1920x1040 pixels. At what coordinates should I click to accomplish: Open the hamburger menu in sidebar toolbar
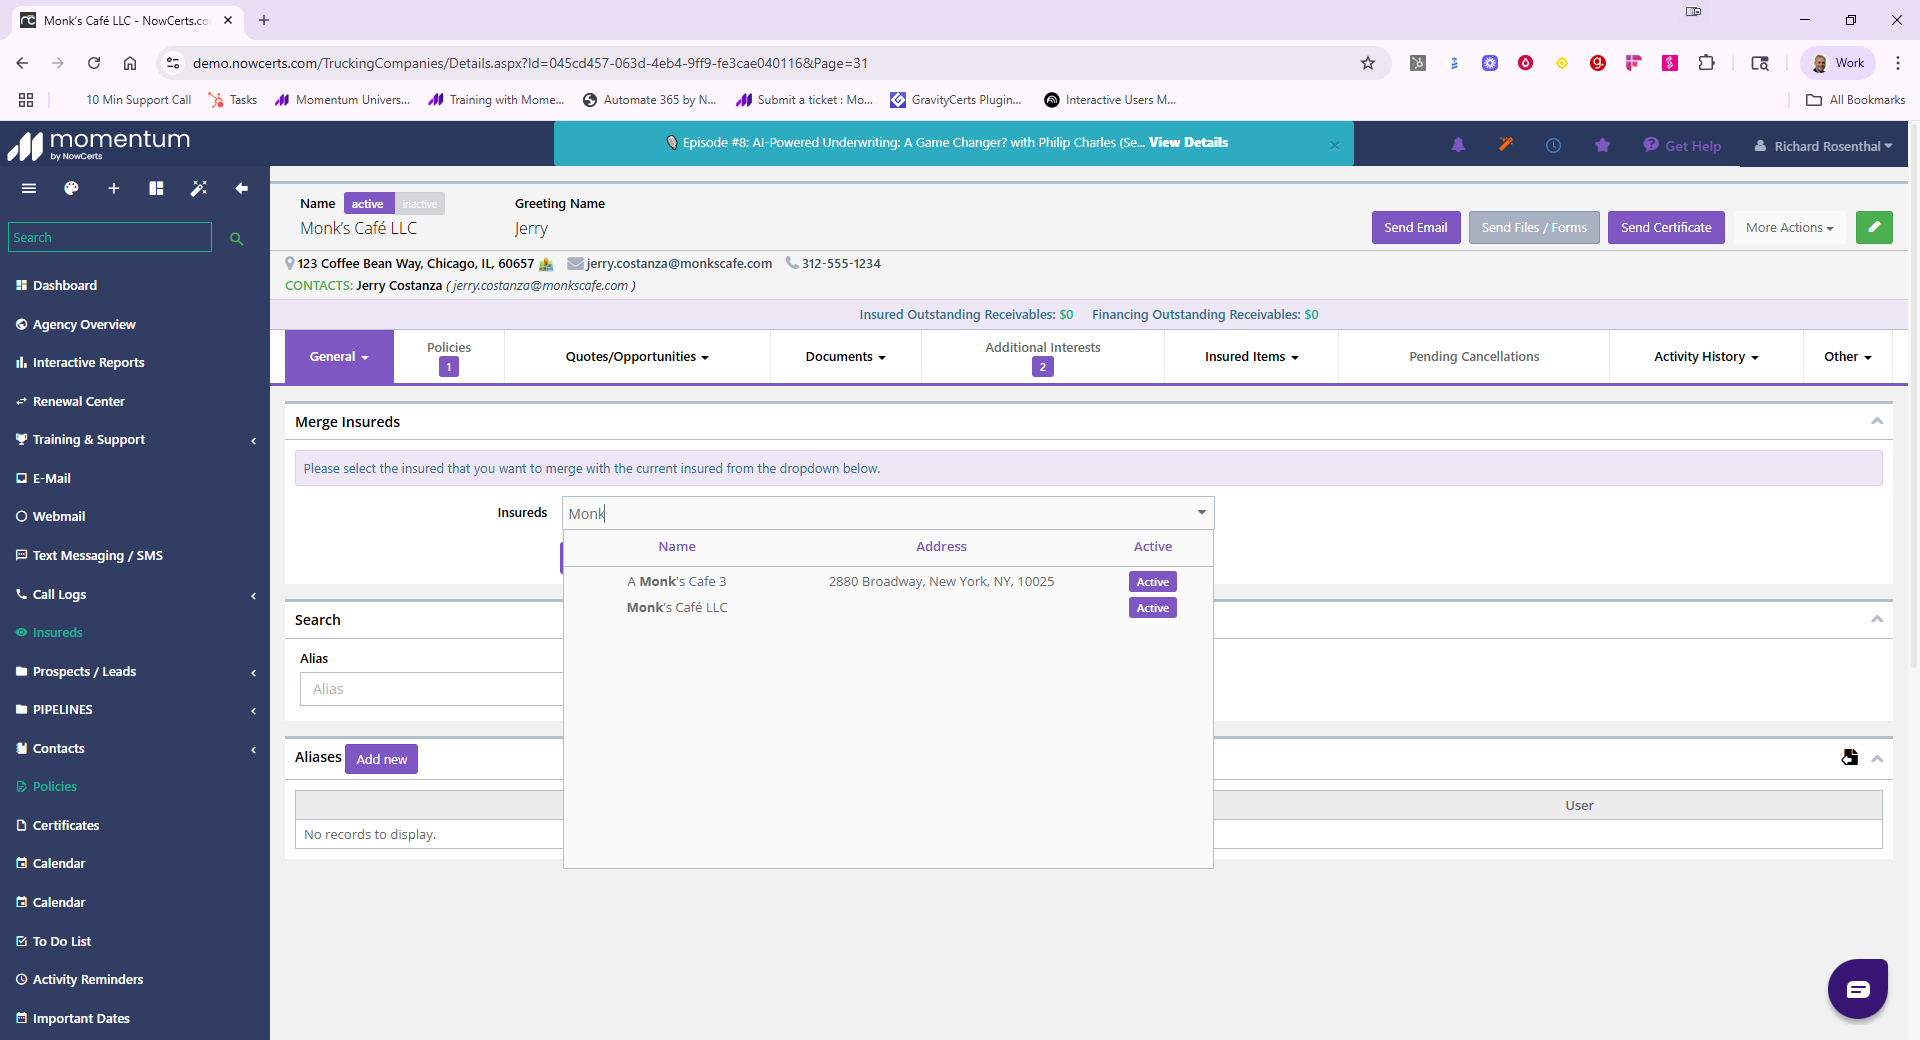pos(29,188)
